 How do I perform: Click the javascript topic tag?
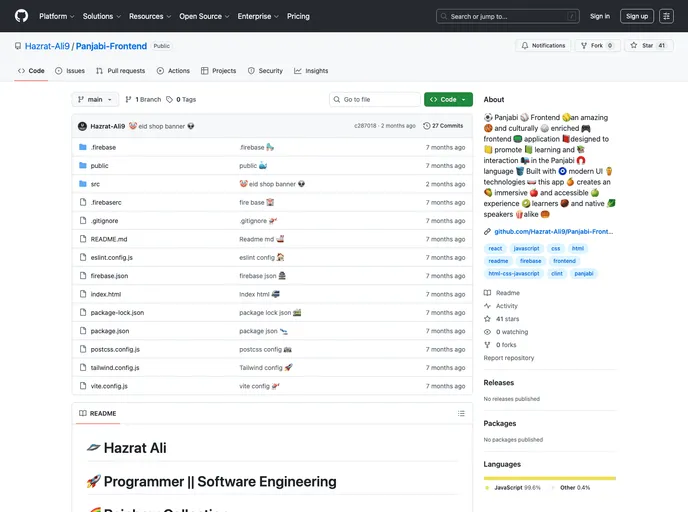[526, 249]
